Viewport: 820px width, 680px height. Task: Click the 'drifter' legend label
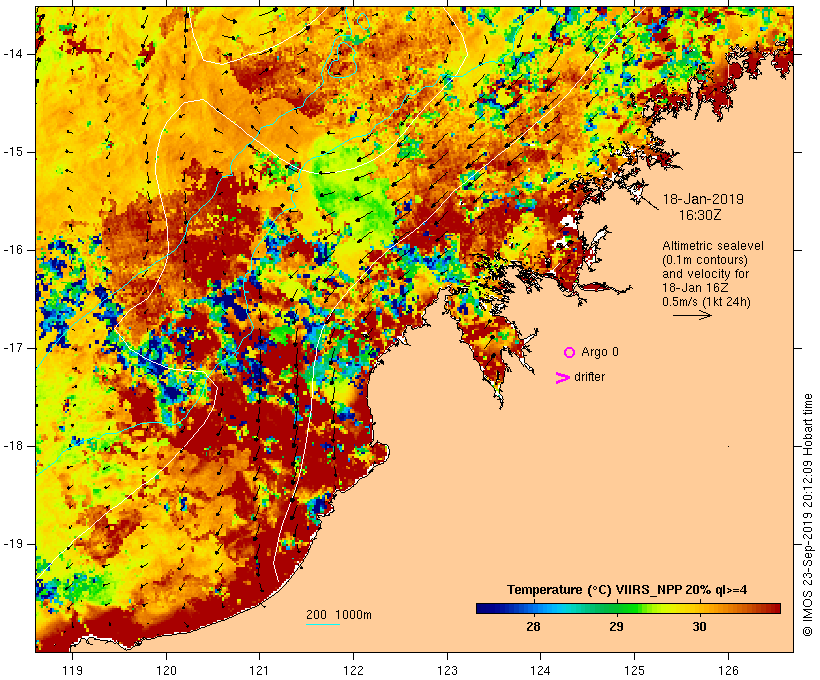pos(589,377)
